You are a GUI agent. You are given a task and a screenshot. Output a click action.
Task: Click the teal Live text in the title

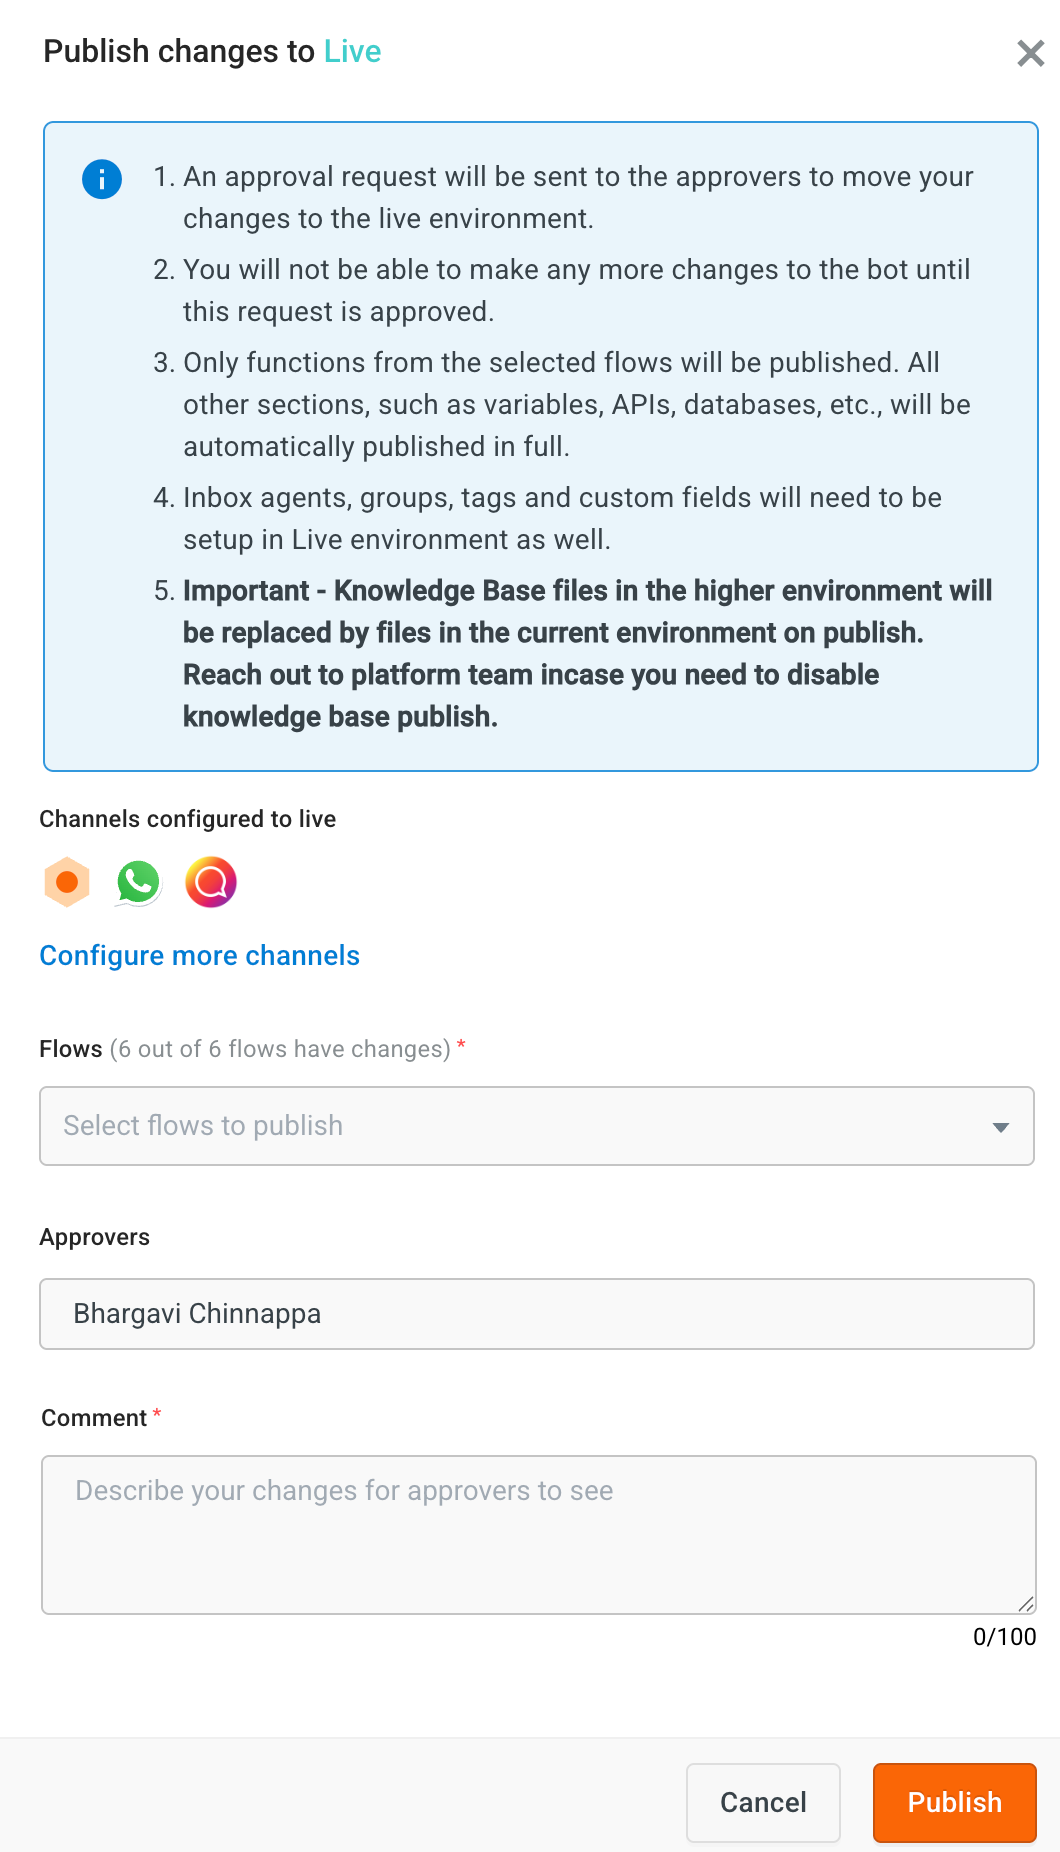click(352, 51)
